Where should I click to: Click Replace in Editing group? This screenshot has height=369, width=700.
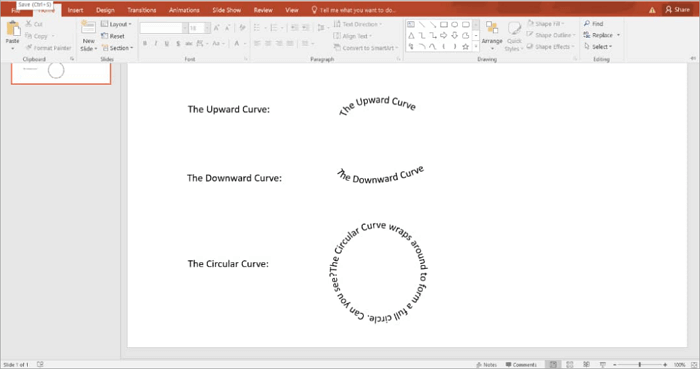[601, 35]
